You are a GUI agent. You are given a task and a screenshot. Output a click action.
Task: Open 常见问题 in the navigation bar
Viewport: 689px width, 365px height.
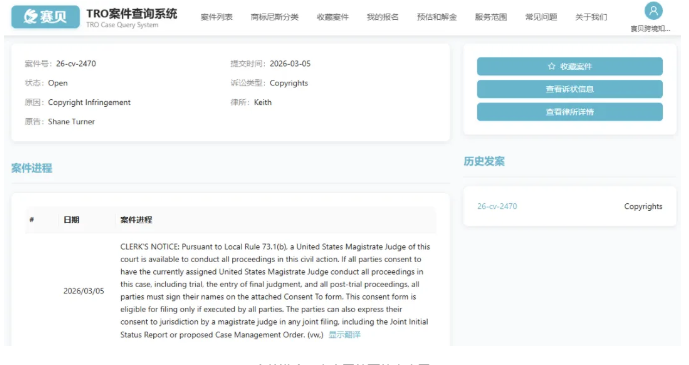pos(541,17)
